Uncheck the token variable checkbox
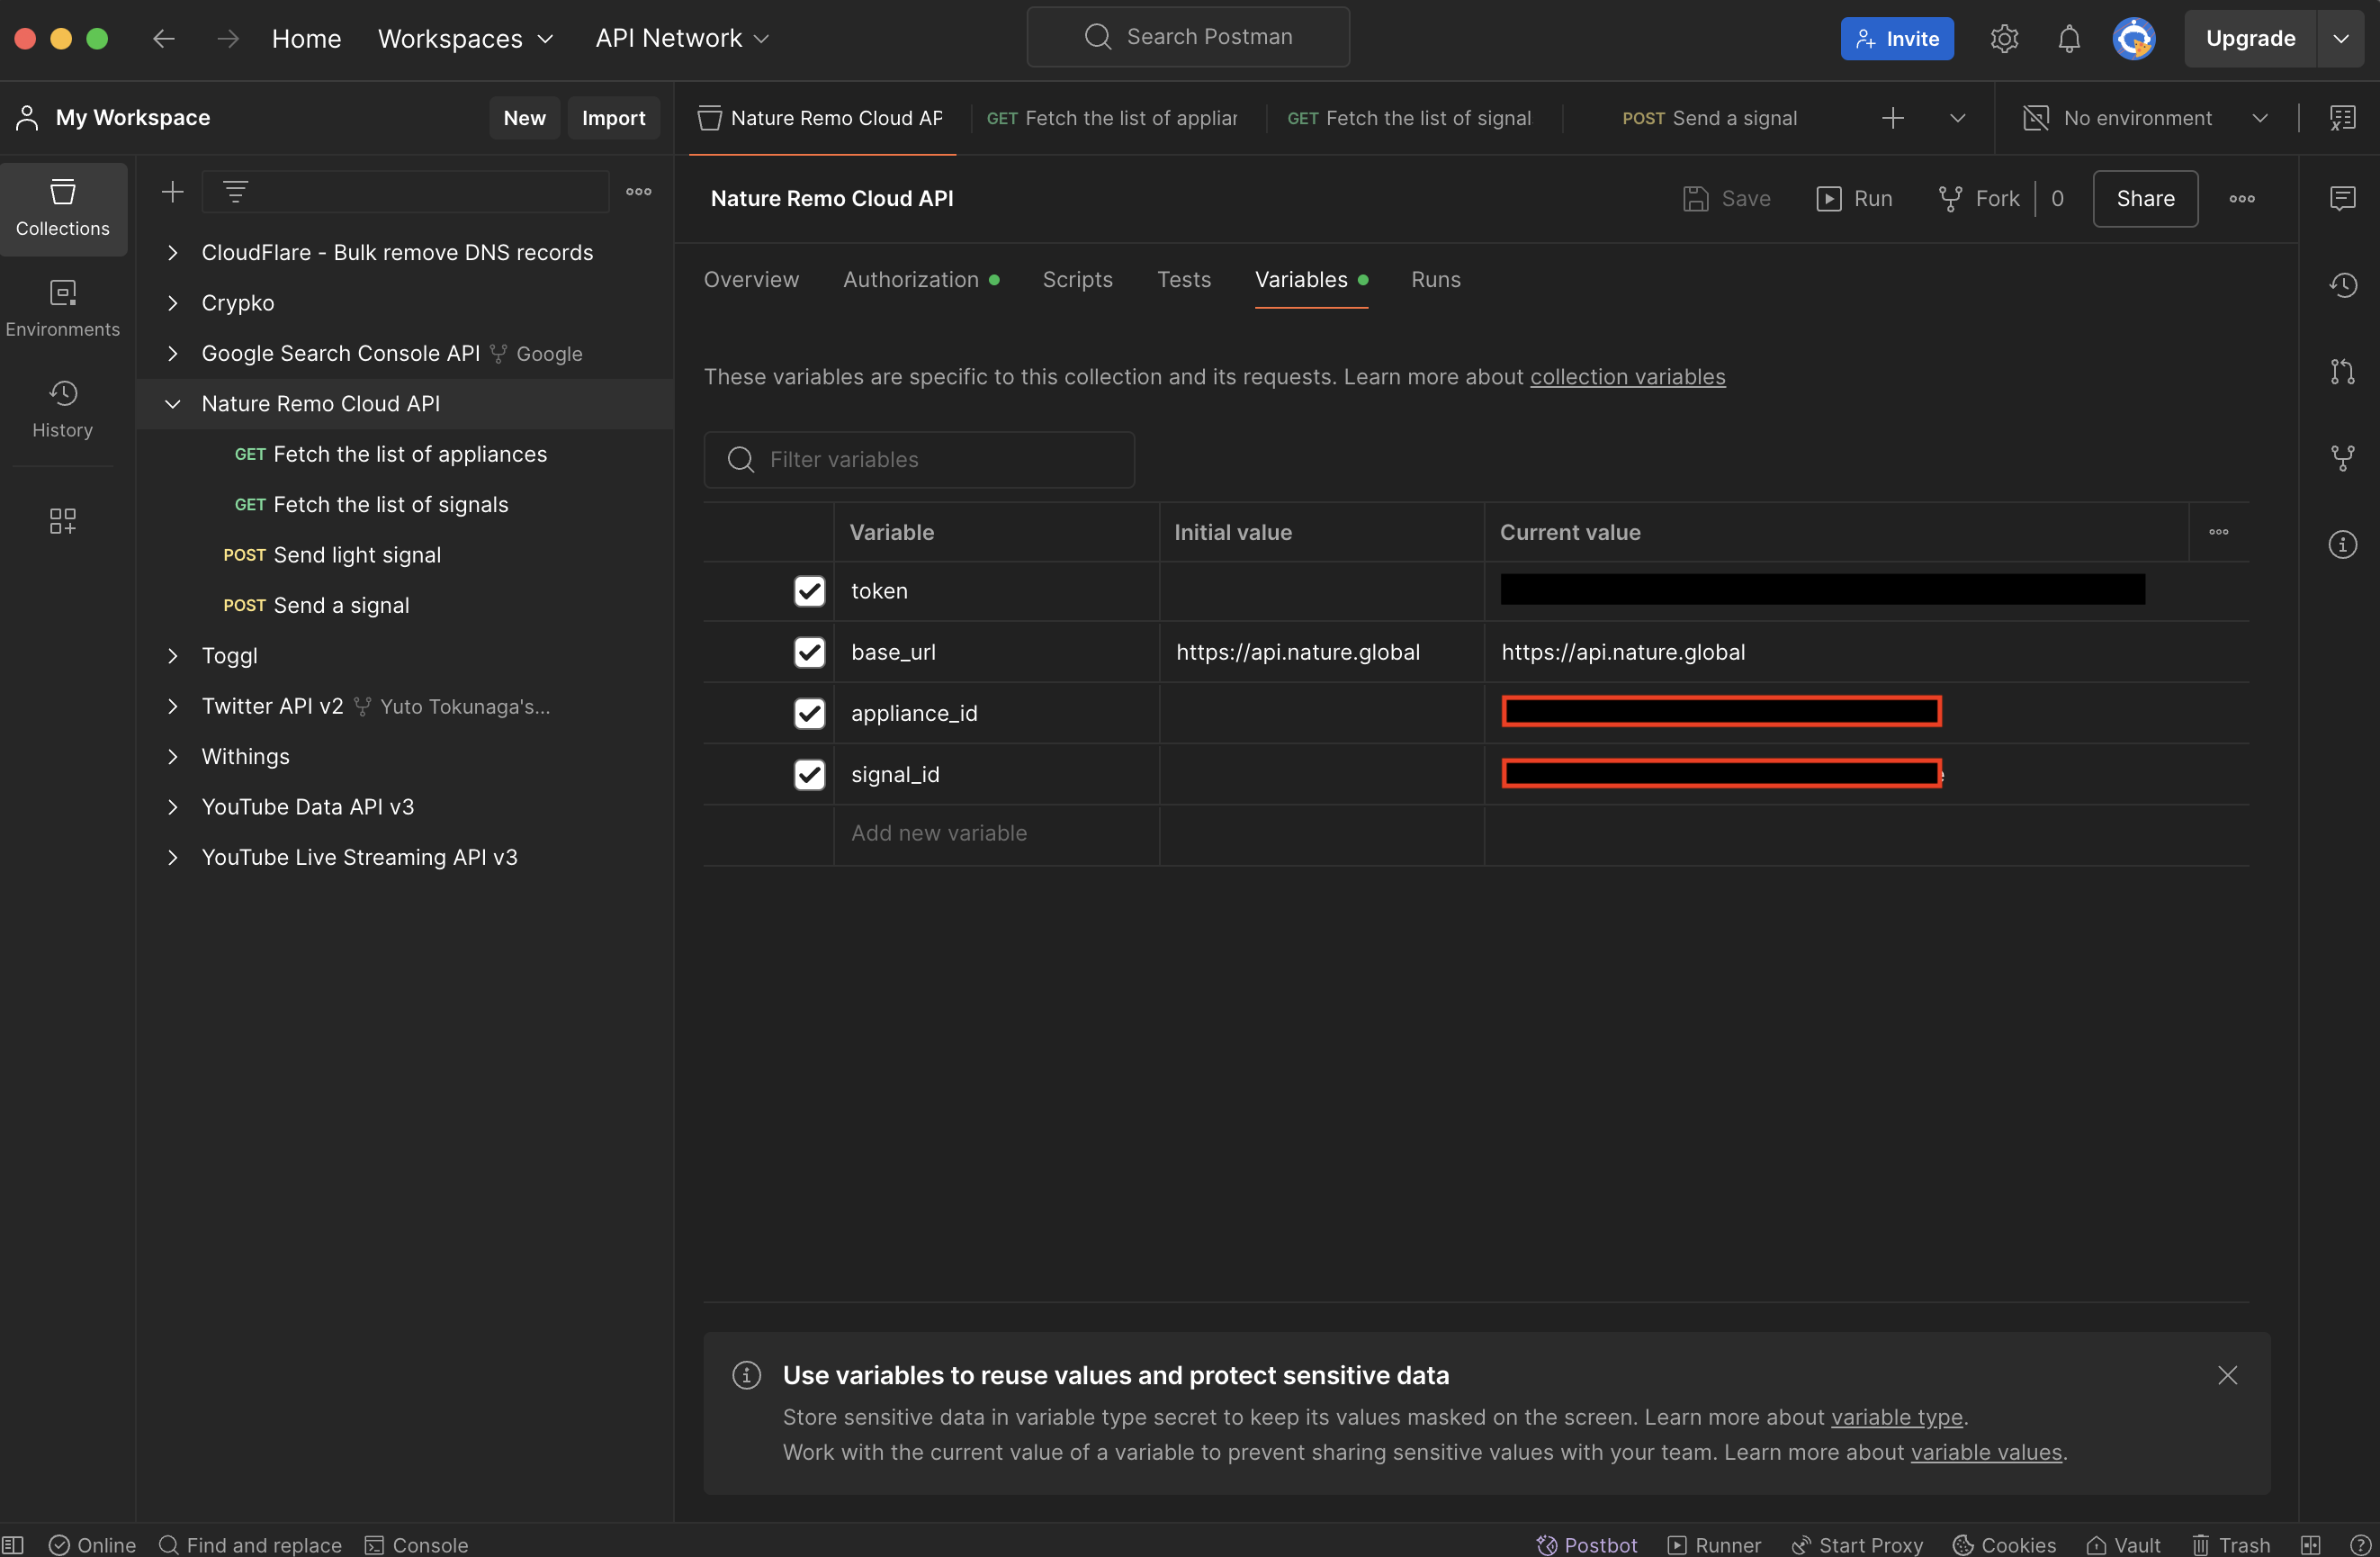Viewport: 2380px width, 1557px height. click(x=809, y=591)
